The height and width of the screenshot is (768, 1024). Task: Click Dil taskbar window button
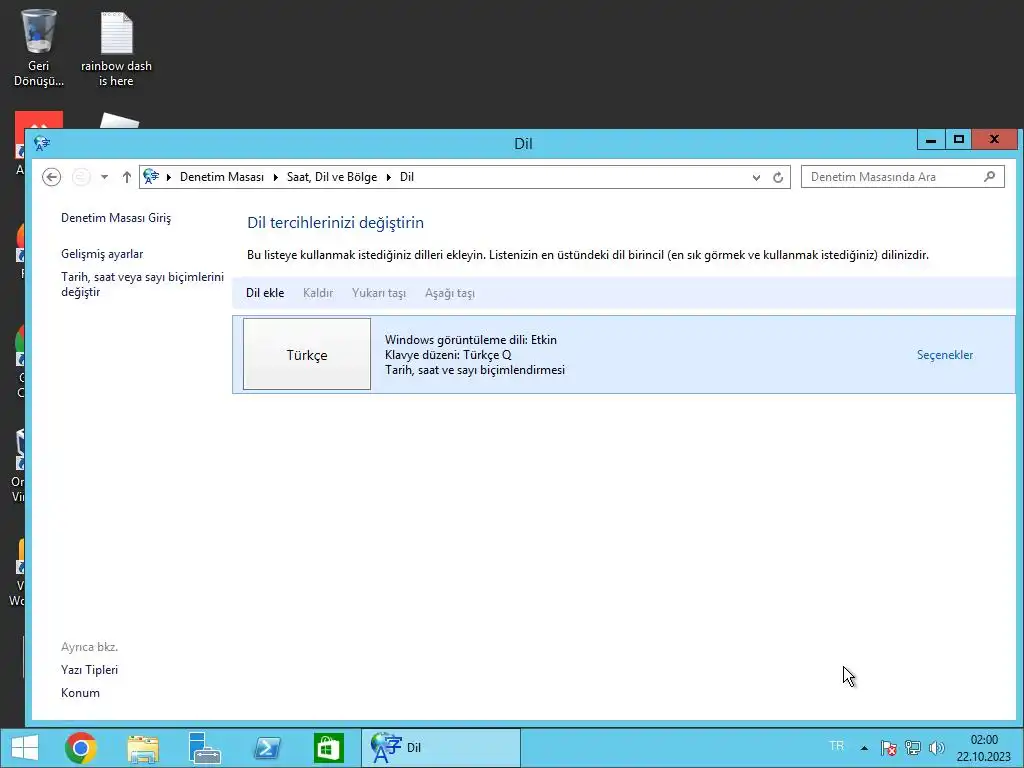point(441,748)
